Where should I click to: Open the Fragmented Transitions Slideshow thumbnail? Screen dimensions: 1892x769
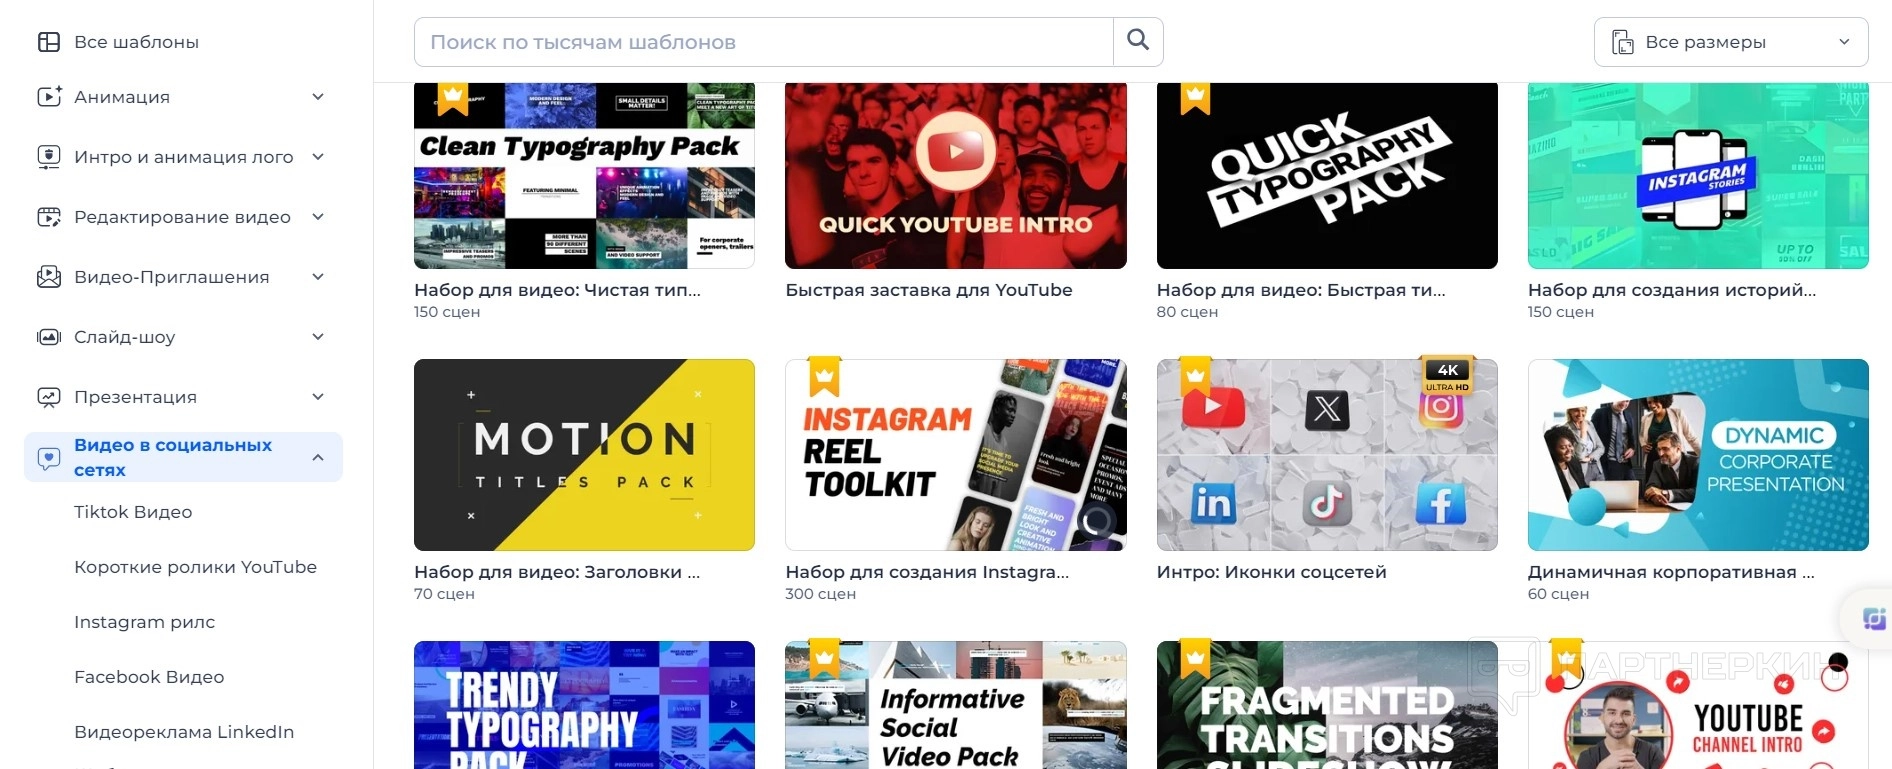pos(1327,705)
